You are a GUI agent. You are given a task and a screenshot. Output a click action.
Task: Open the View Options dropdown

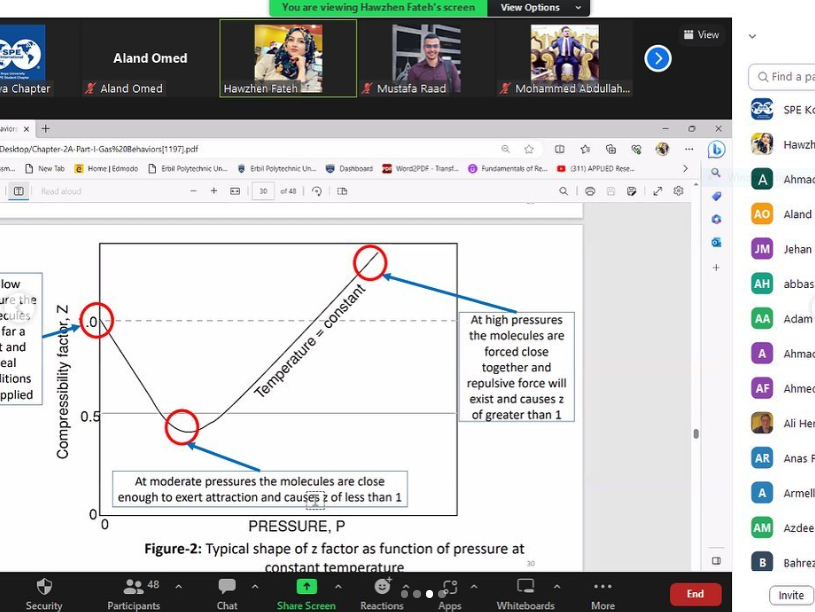point(538,7)
